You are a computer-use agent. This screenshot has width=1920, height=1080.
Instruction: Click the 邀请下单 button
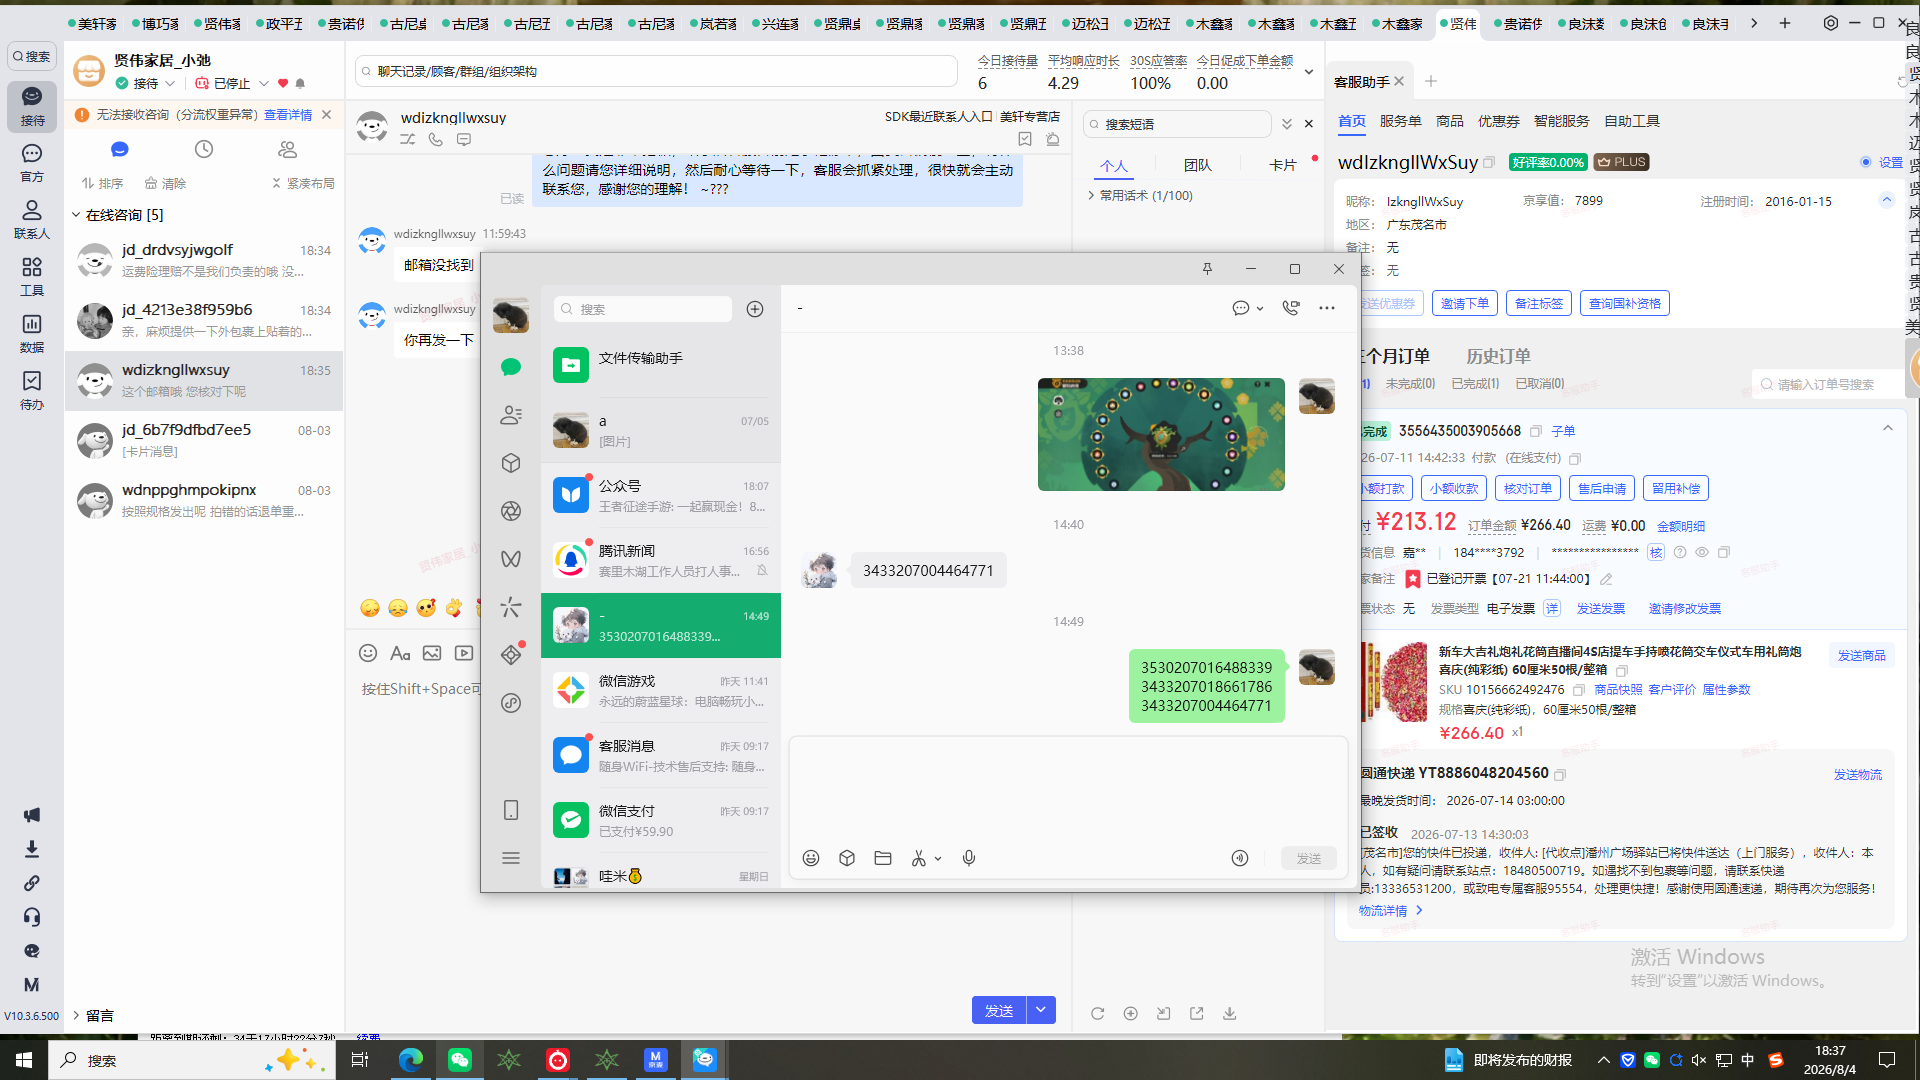coord(1464,303)
